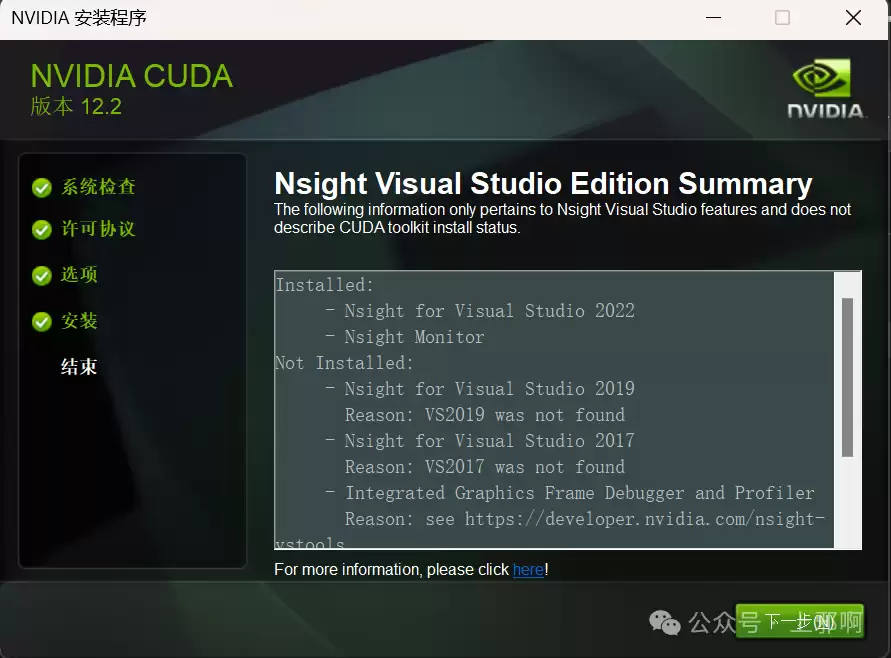
Task: Click the 'Nsight Visual Studio Edition Summary' title
Action: pos(543,184)
